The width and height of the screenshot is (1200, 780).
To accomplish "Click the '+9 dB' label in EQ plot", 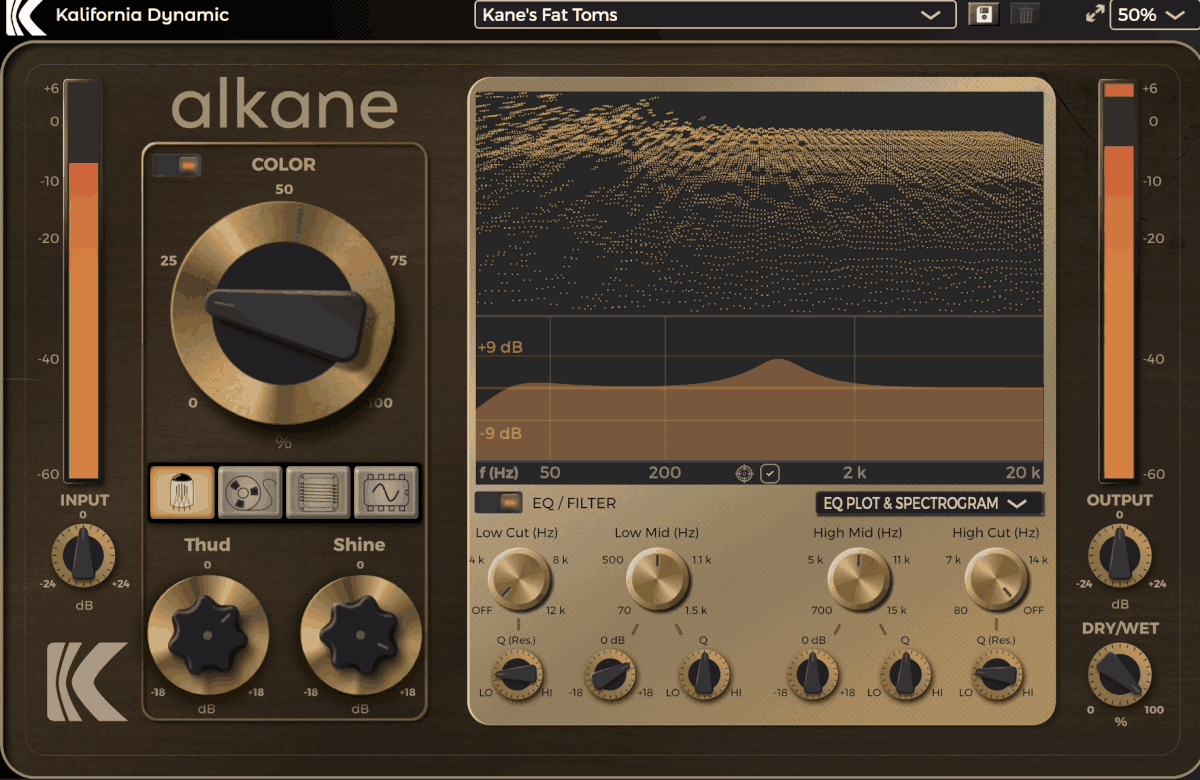I will point(500,348).
